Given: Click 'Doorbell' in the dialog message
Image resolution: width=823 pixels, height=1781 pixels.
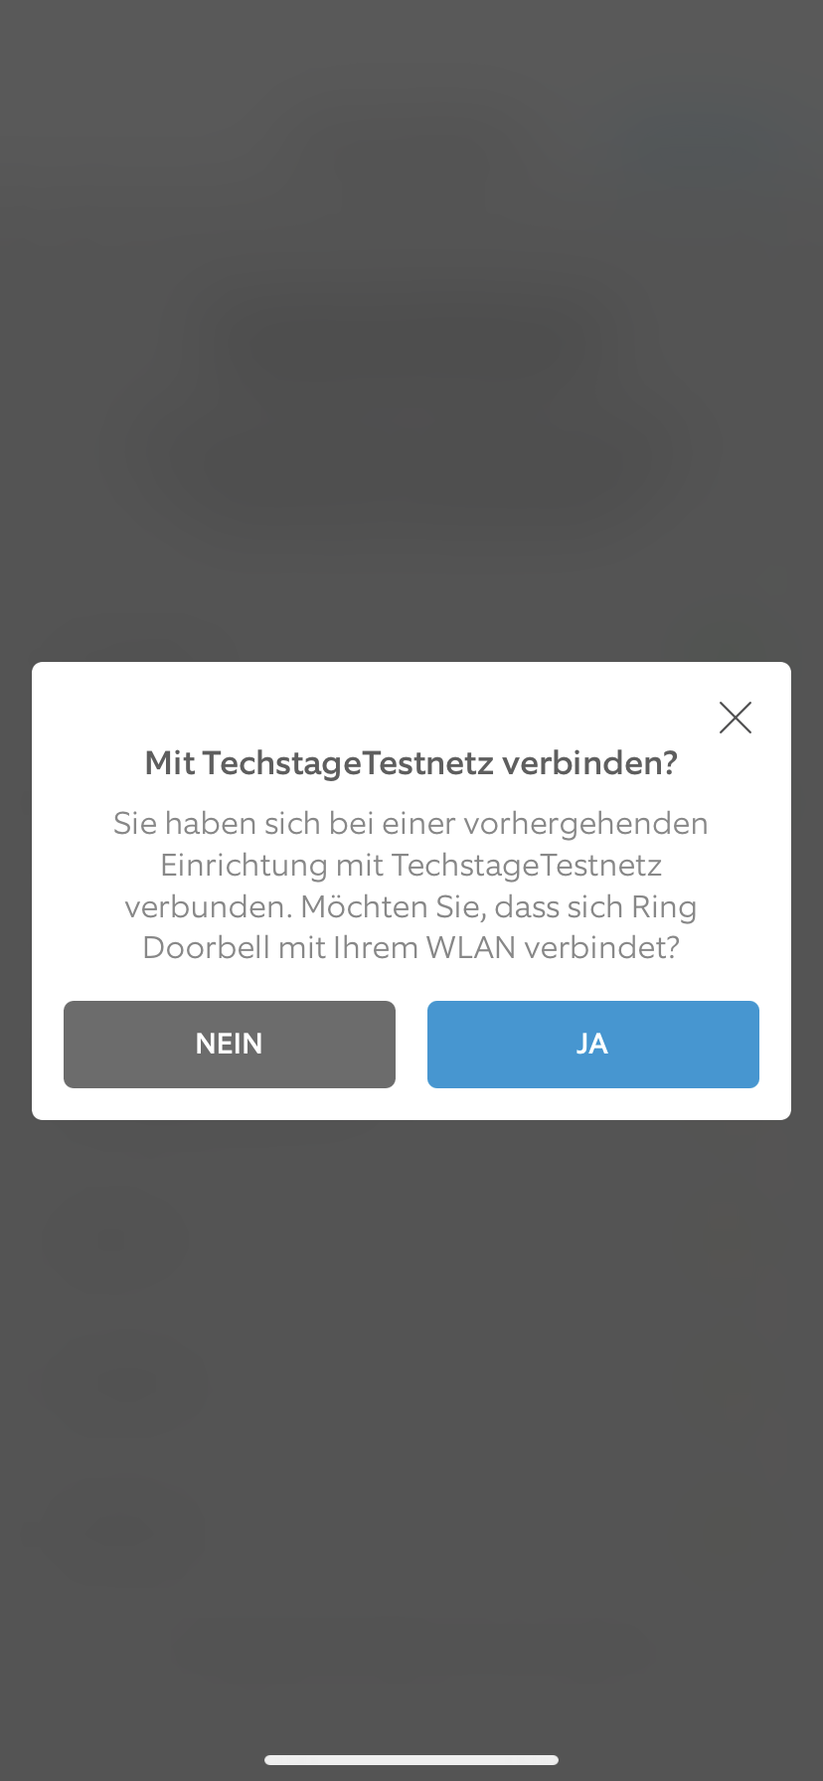Looking at the screenshot, I should click(x=206, y=947).
